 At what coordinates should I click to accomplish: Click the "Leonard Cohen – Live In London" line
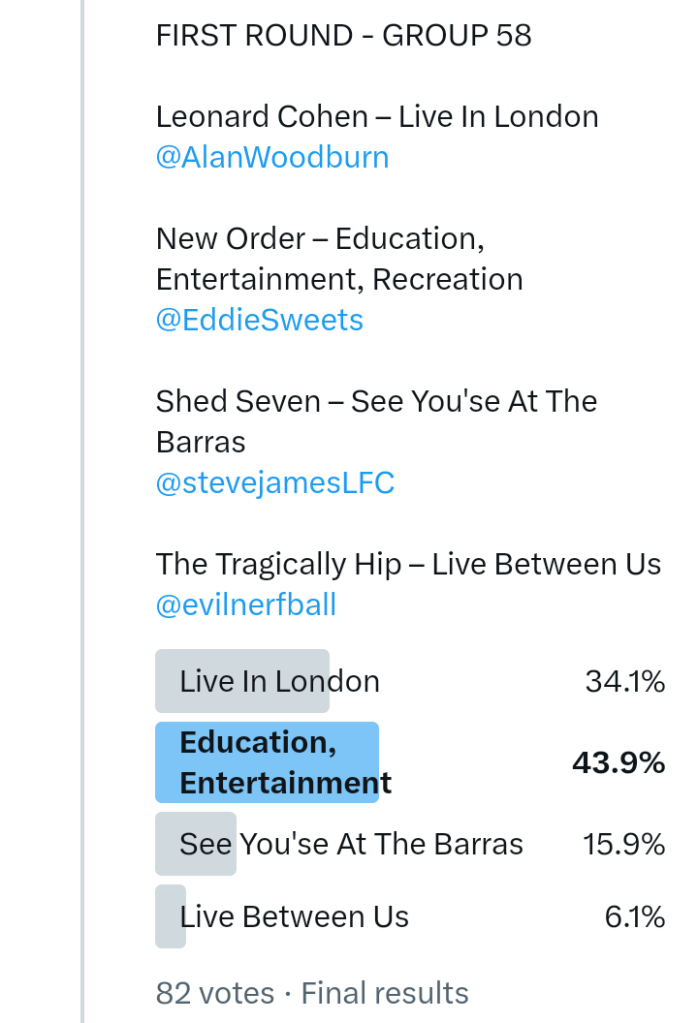click(377, 117)
